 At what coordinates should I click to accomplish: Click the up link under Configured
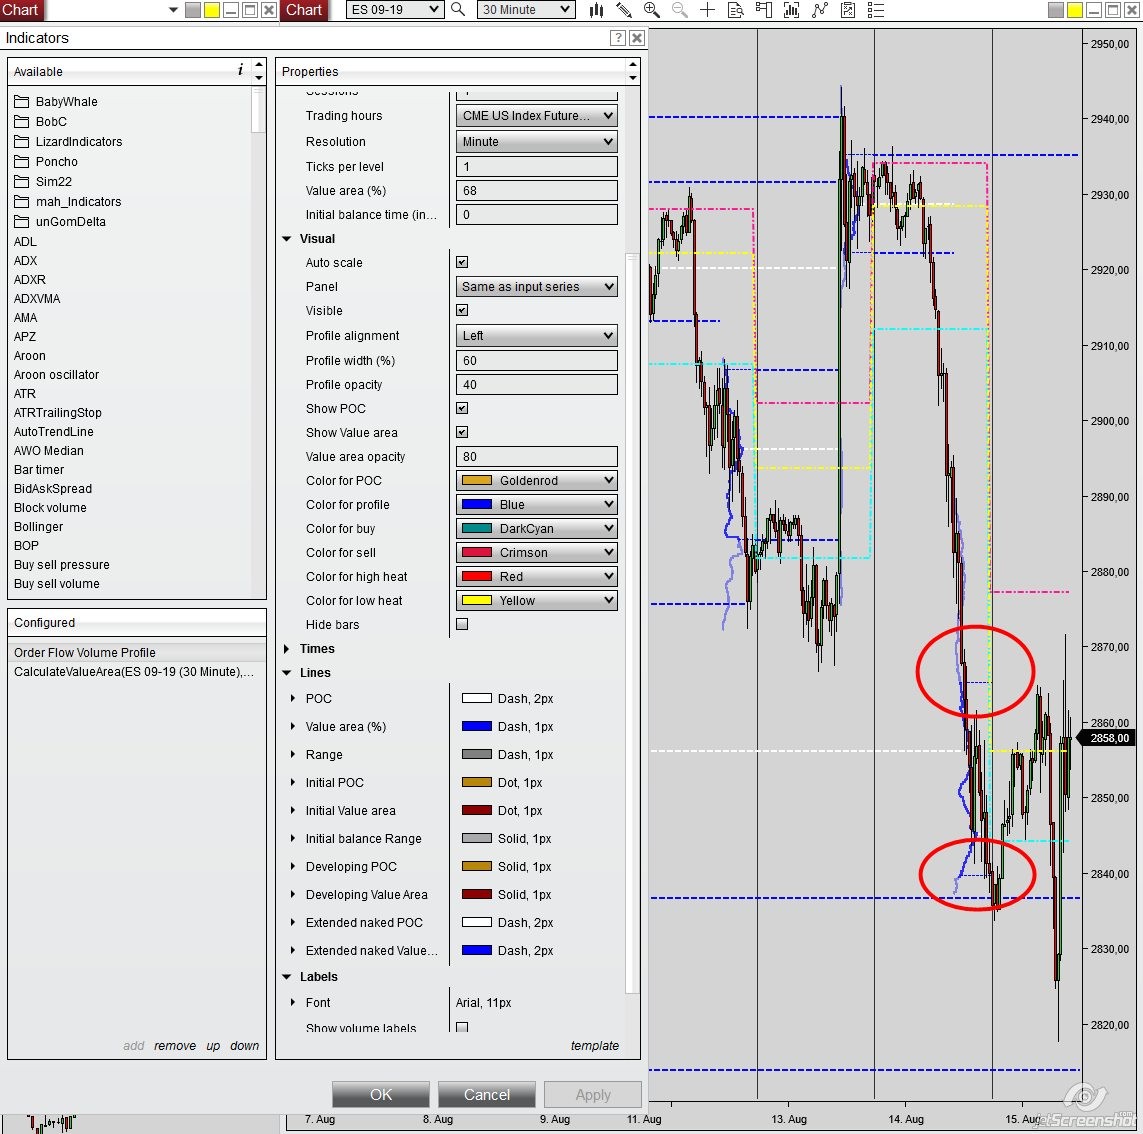pos(213,1045)
